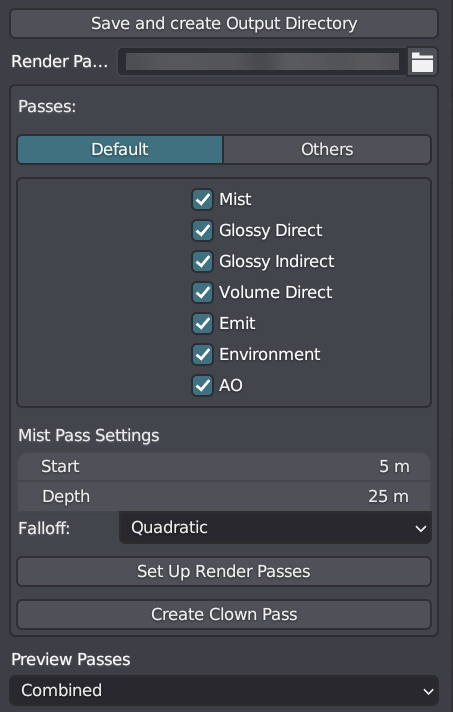The height and width of the screenshot is (712, 453).
Task: Click the Create Clown Pass button
Action: click(x=224, y=614)
